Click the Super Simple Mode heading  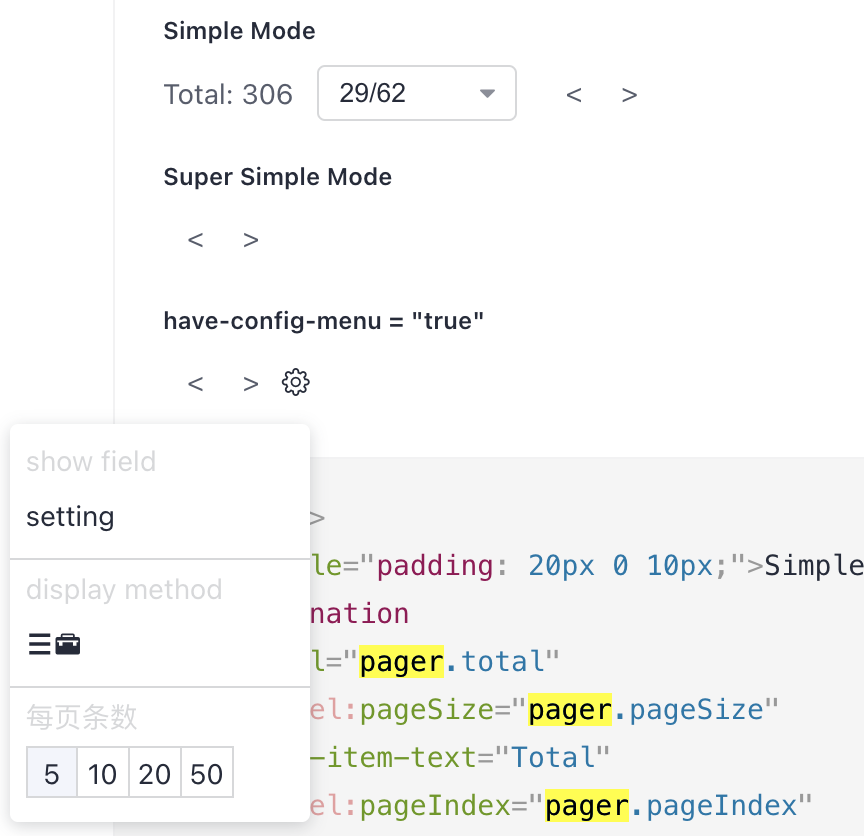pyautogui.click(x=278, y=177)
